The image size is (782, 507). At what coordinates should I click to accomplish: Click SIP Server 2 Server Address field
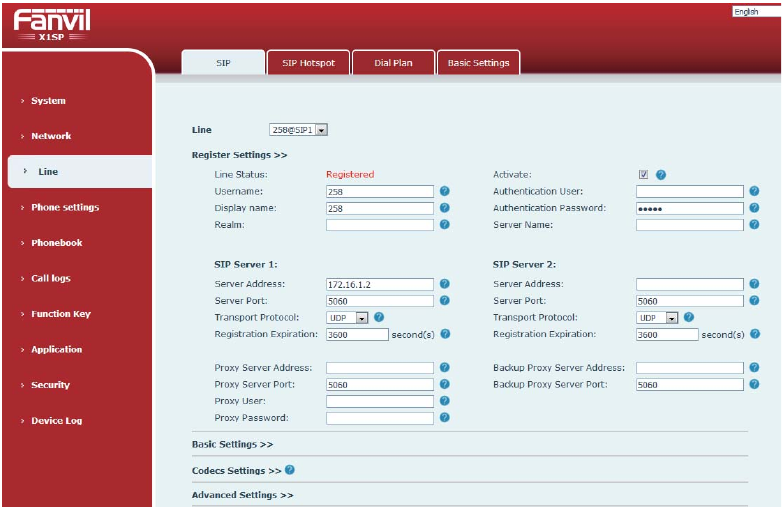pos(690,284)
